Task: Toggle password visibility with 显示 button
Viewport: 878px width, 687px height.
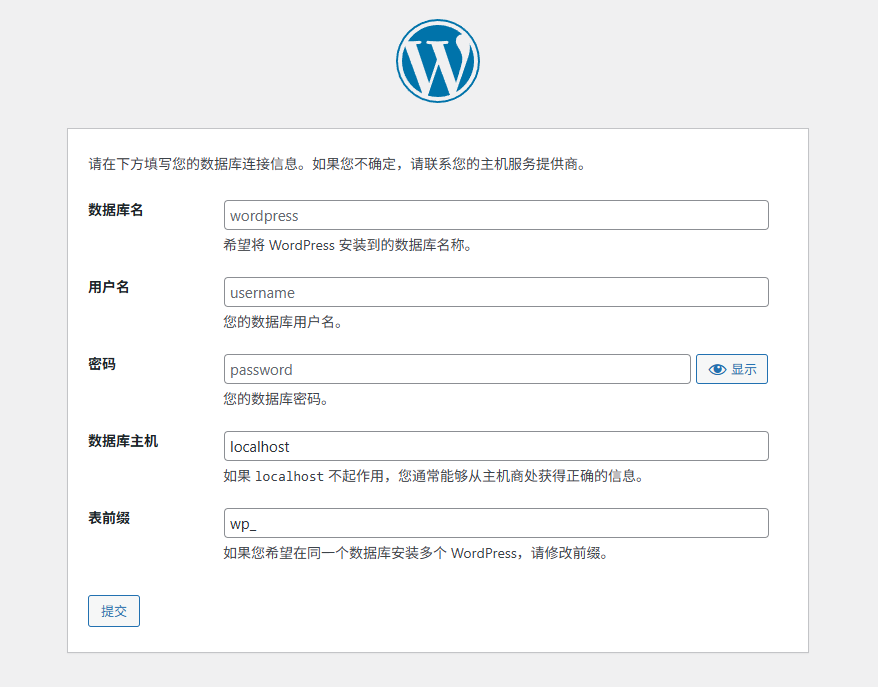Action: pyautogui.click(x=732, y=369)
